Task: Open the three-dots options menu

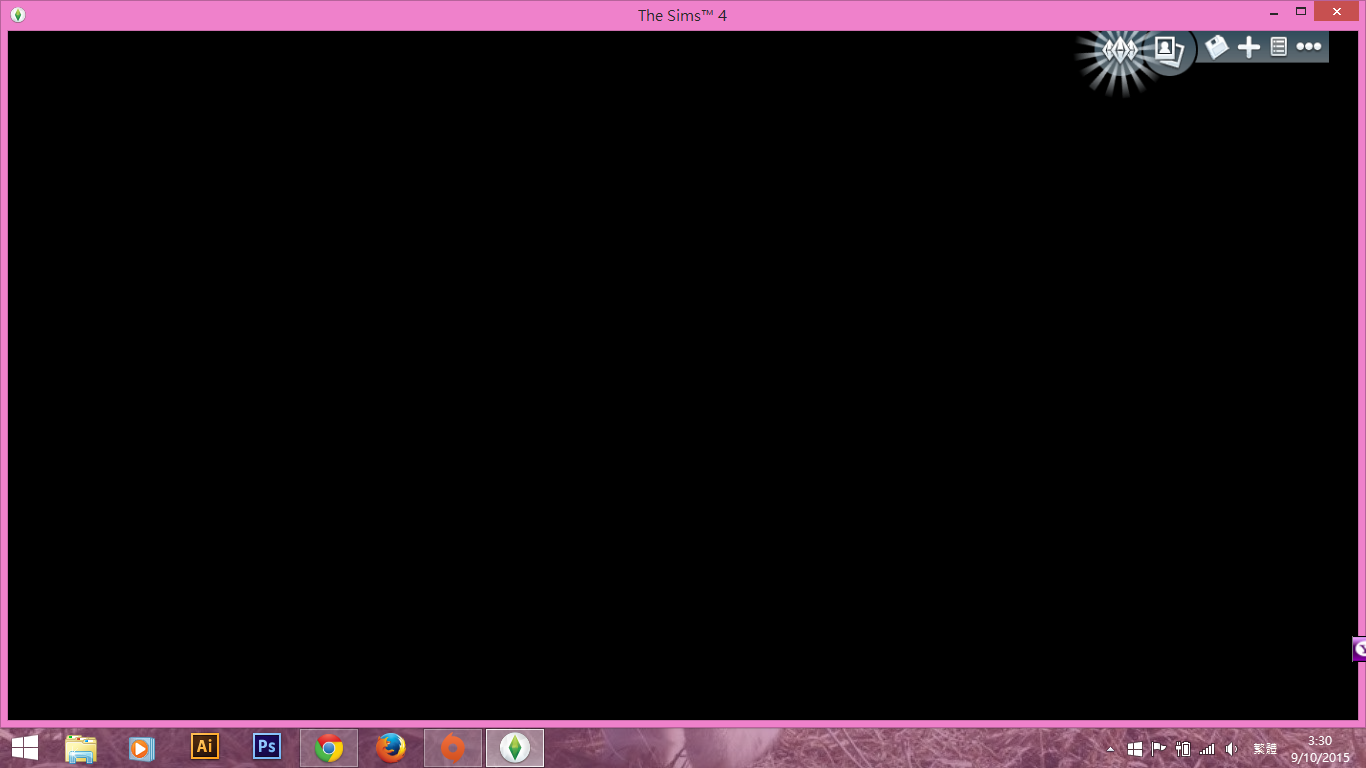Action: click(1309, 47)
